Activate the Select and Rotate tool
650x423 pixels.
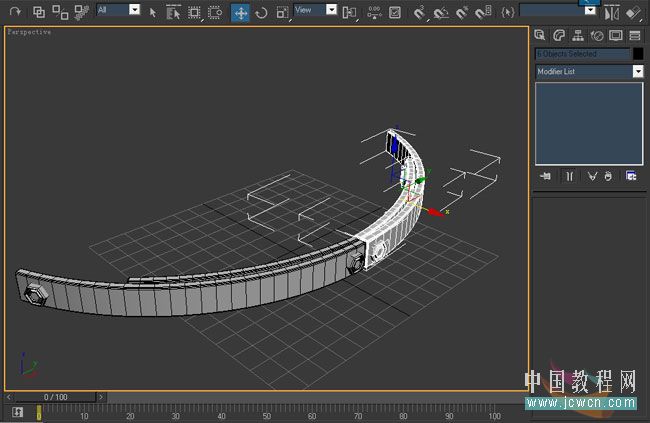(x=261, y=13)
